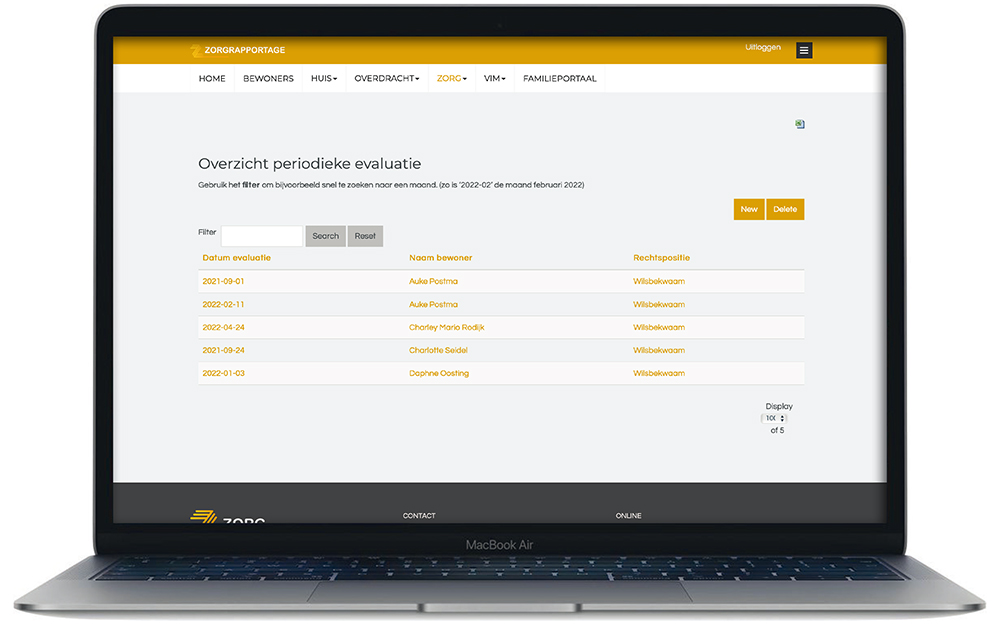
Task: Click the New button
Action: click(x=749, y=209)
